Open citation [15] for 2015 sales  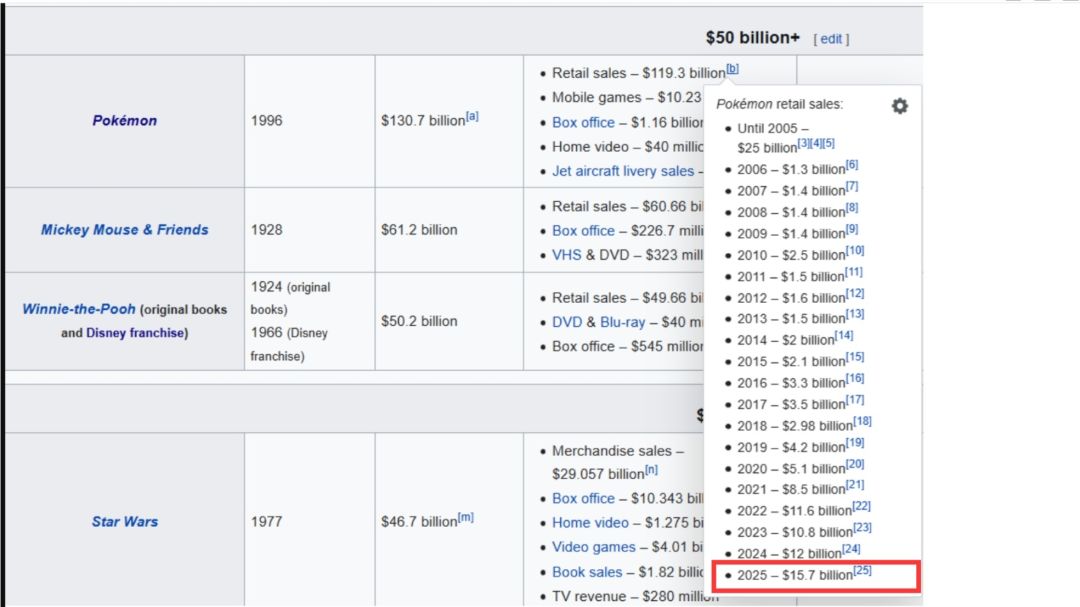click(x=855, y=357)
